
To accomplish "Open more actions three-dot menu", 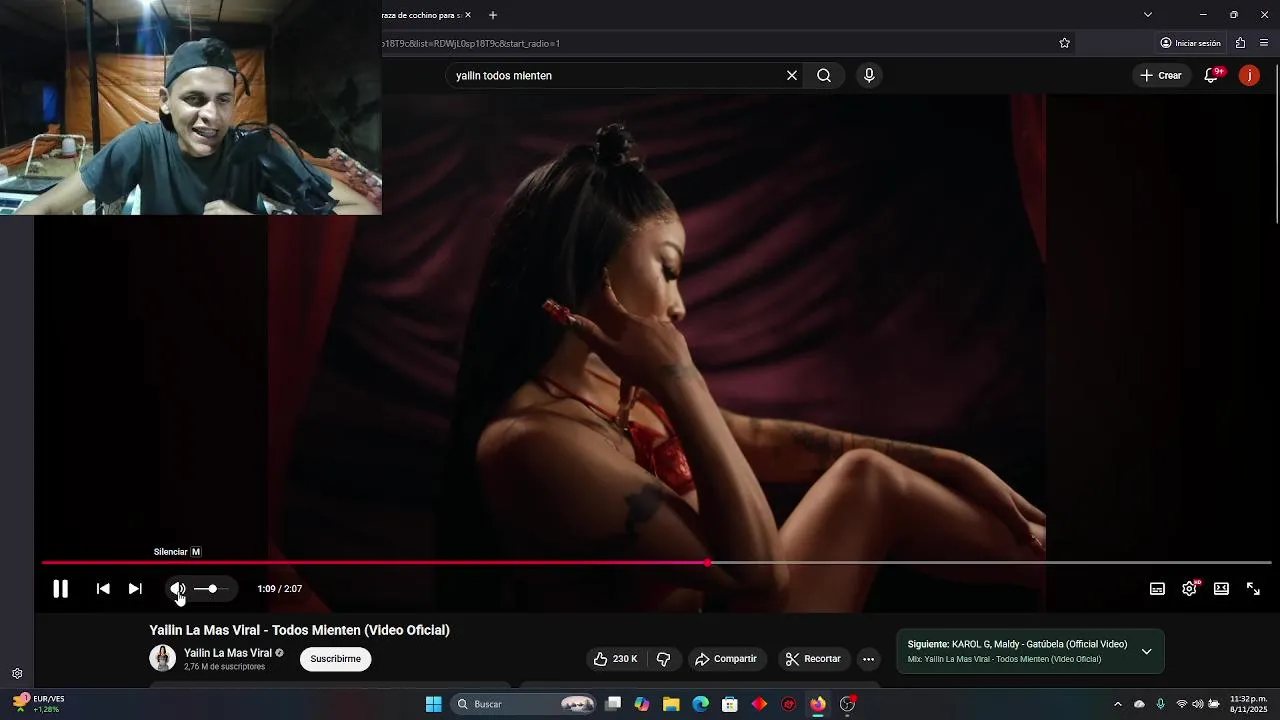I will click(868, 659).
